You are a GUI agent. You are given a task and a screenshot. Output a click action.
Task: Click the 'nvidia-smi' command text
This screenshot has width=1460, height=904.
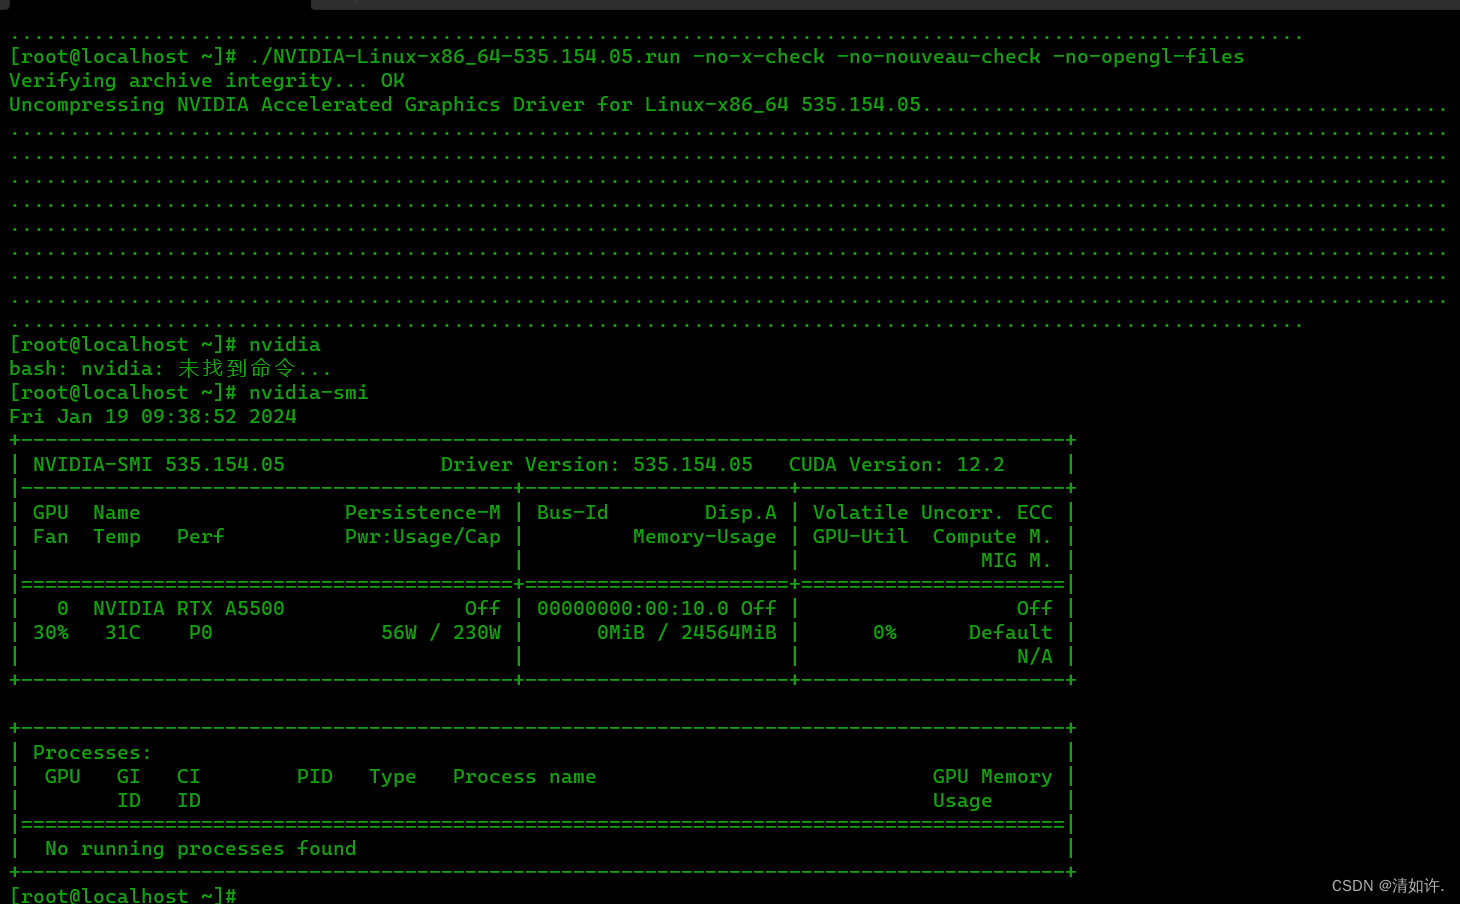pos(309,393)
